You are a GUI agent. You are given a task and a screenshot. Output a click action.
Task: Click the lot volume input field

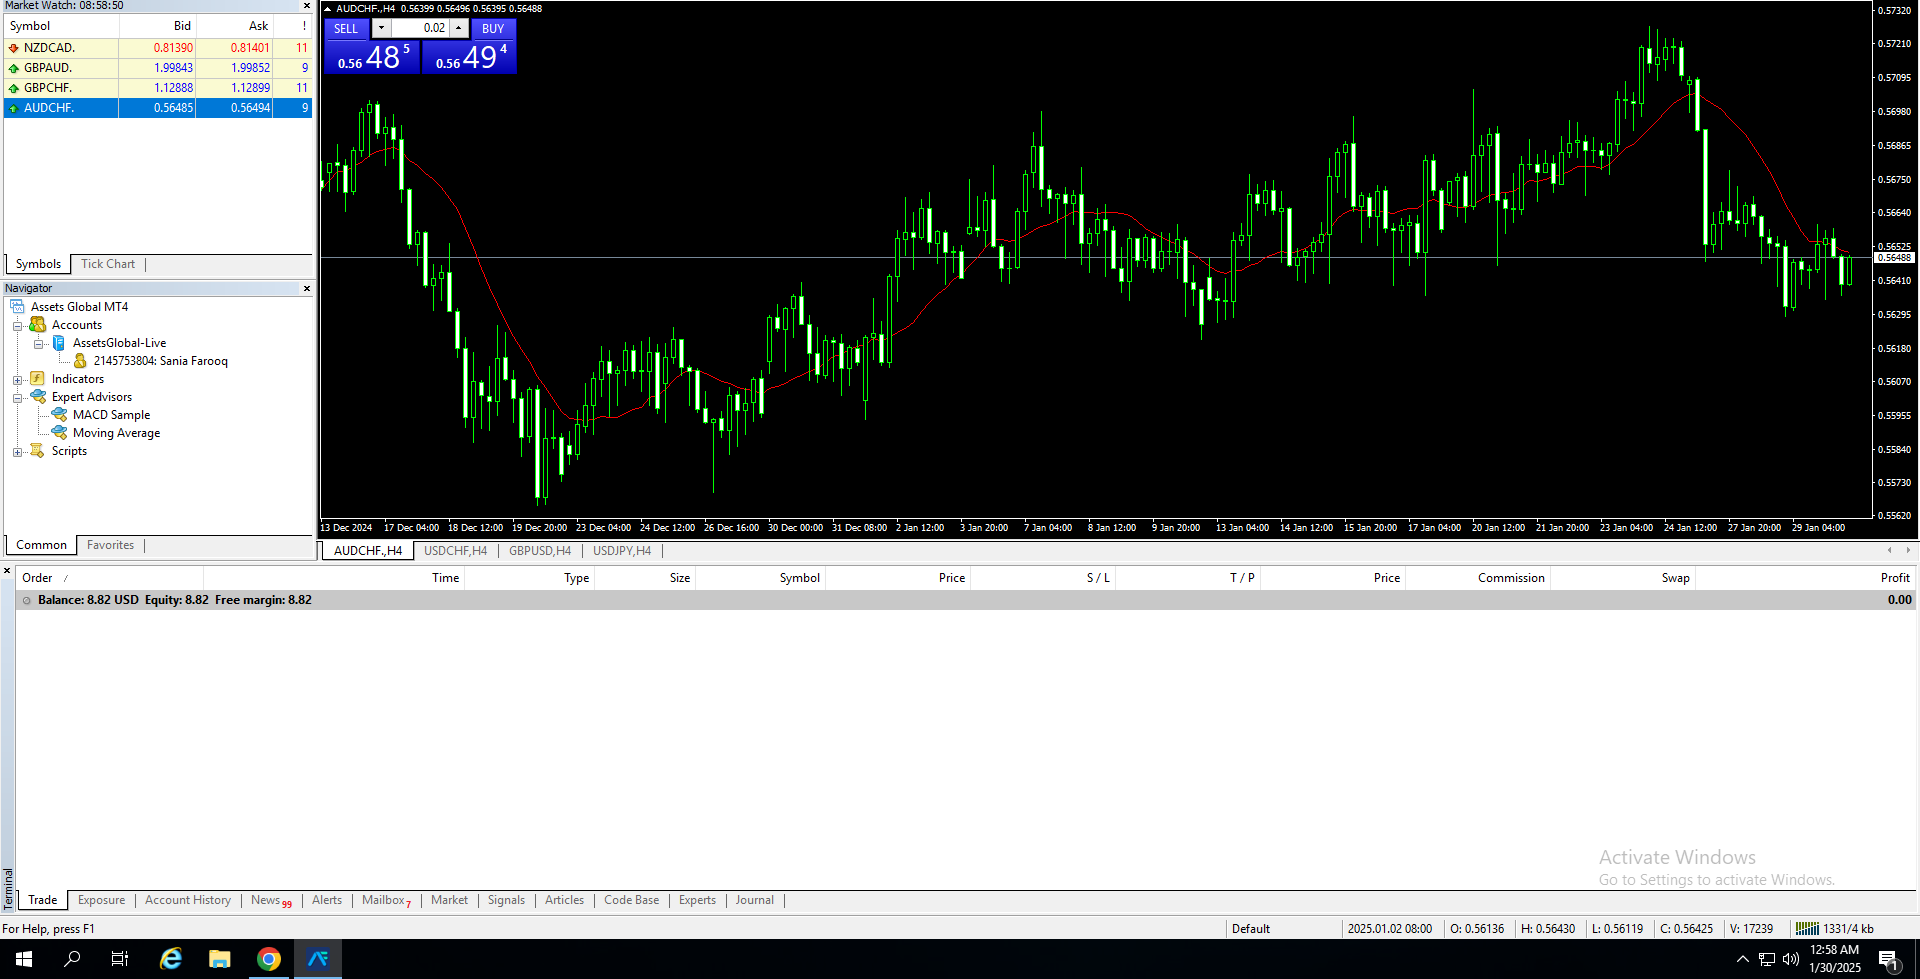[420, 28]
